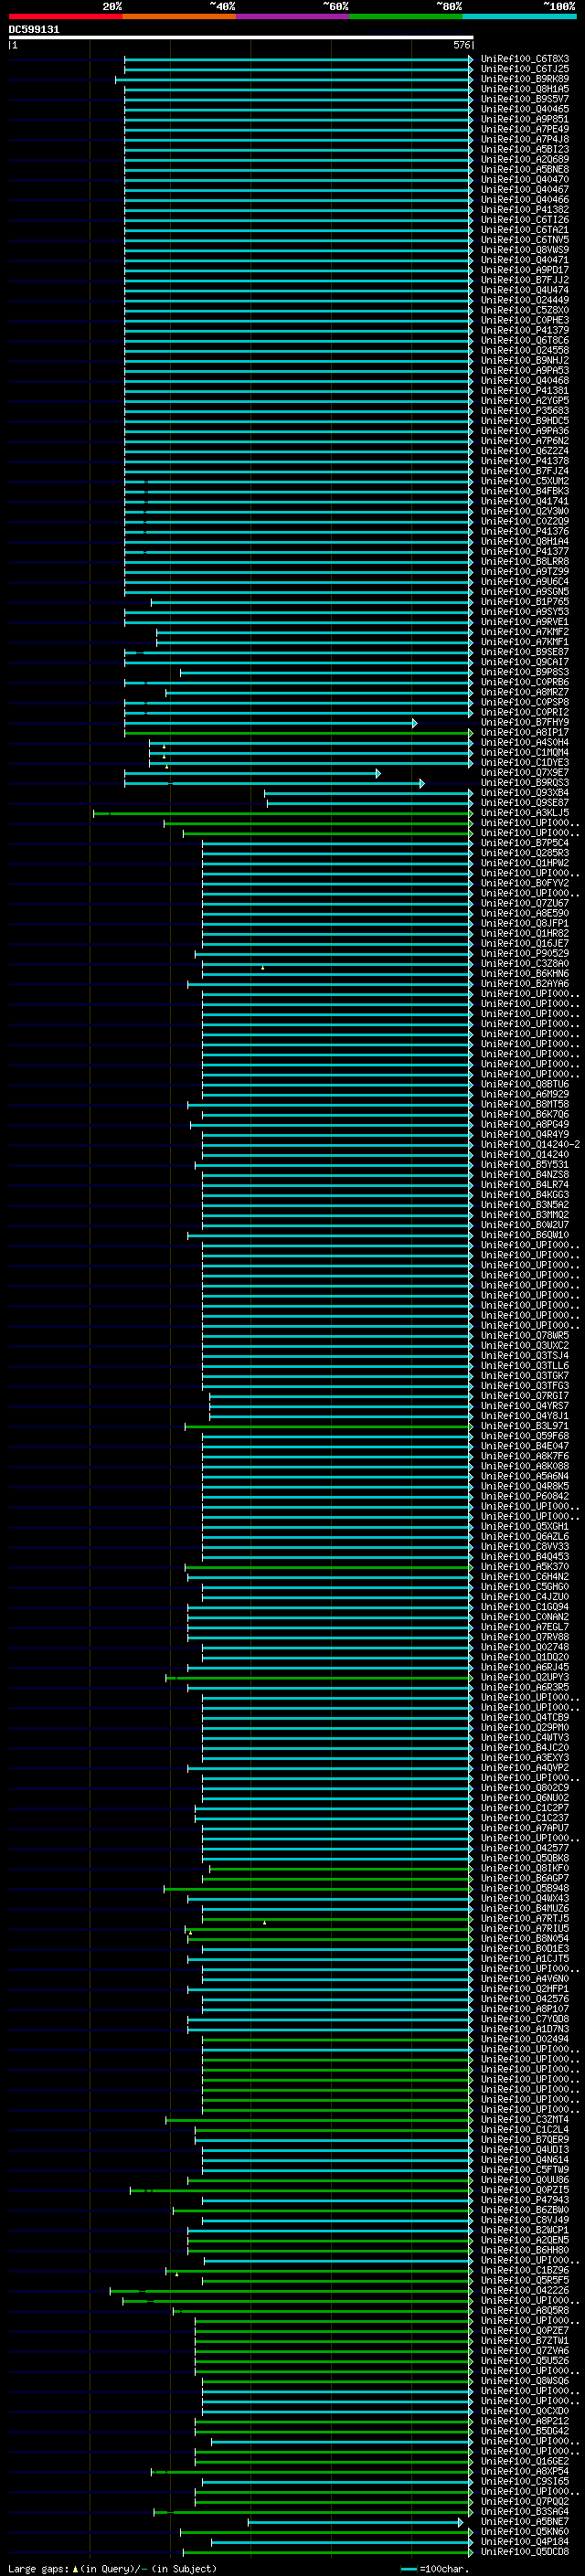Select label UniRef100_A7KMF2
The image size is (585, 2576).
click(525, 632)
